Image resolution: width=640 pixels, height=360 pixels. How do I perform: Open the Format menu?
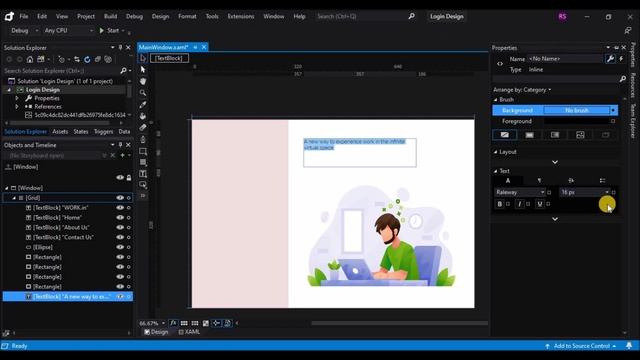[x=187, y=16]
